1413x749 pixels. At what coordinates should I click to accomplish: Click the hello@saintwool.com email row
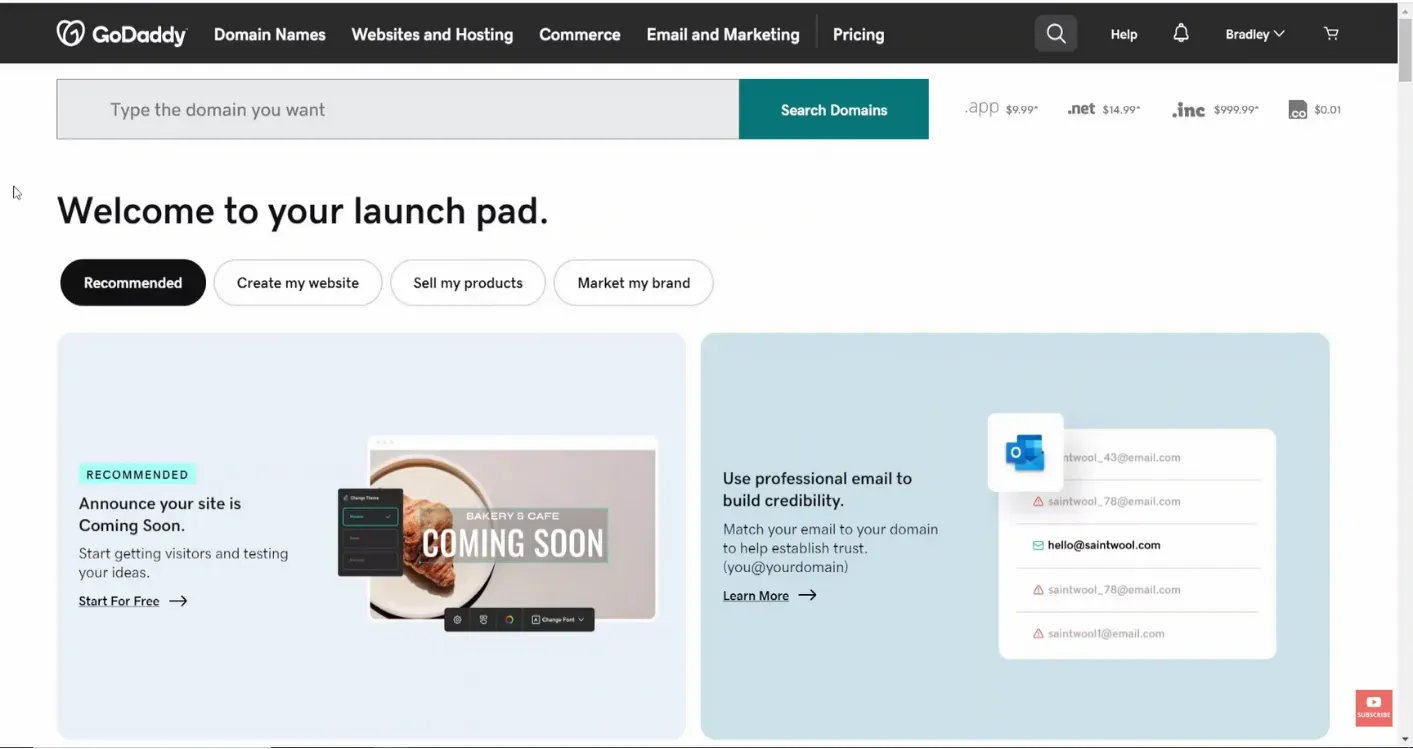point(1138,546)
